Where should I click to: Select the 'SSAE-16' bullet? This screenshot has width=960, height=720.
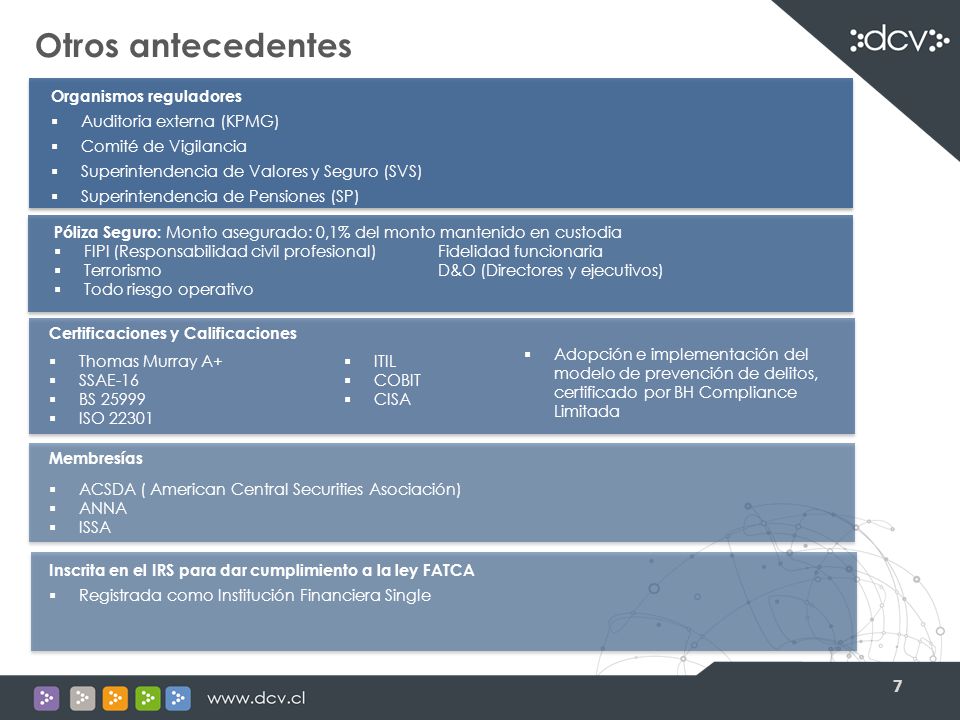tap(108, 380)
